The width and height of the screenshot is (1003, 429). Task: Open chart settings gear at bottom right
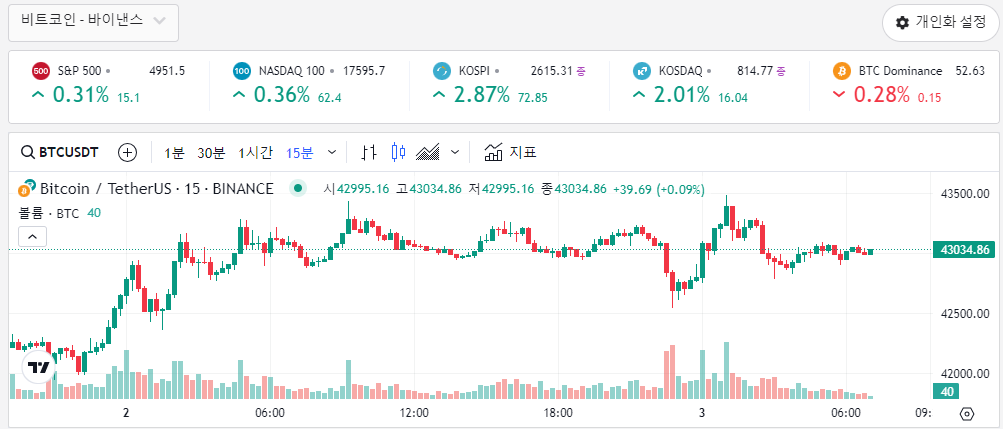pos(966,413)
